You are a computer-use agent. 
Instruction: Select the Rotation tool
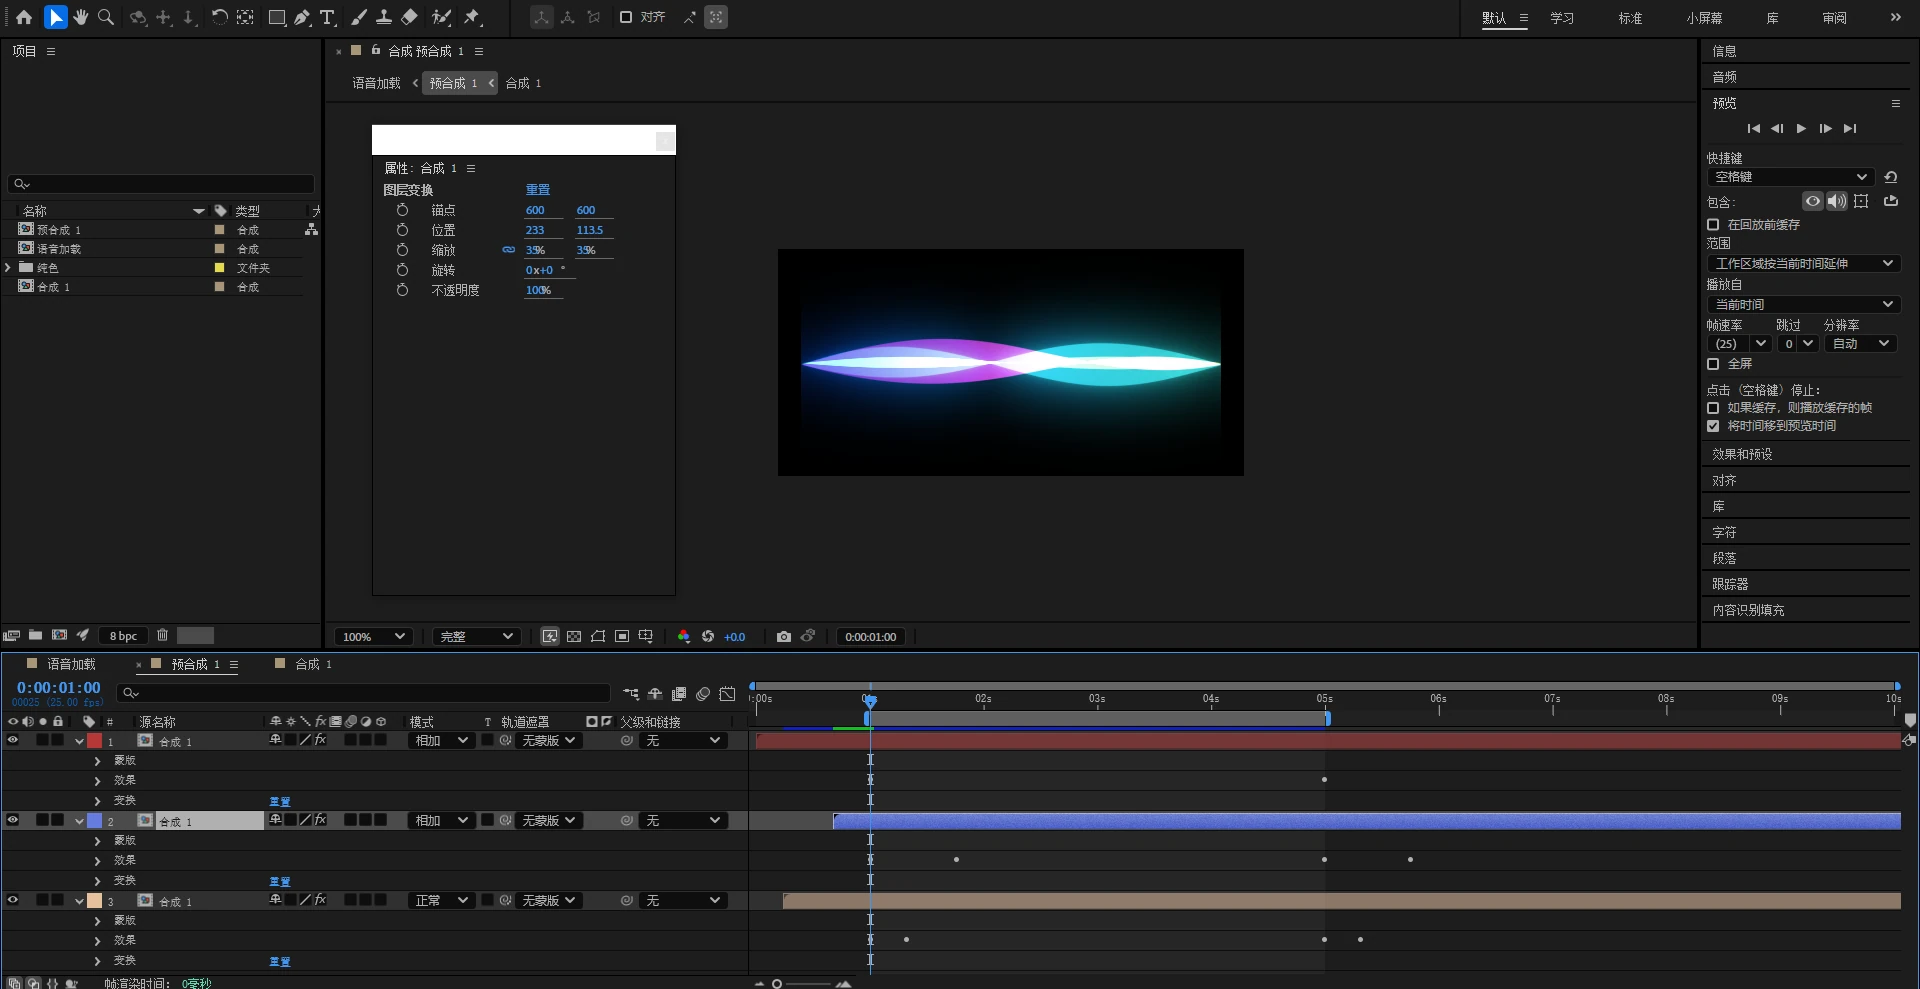[219, 17]
